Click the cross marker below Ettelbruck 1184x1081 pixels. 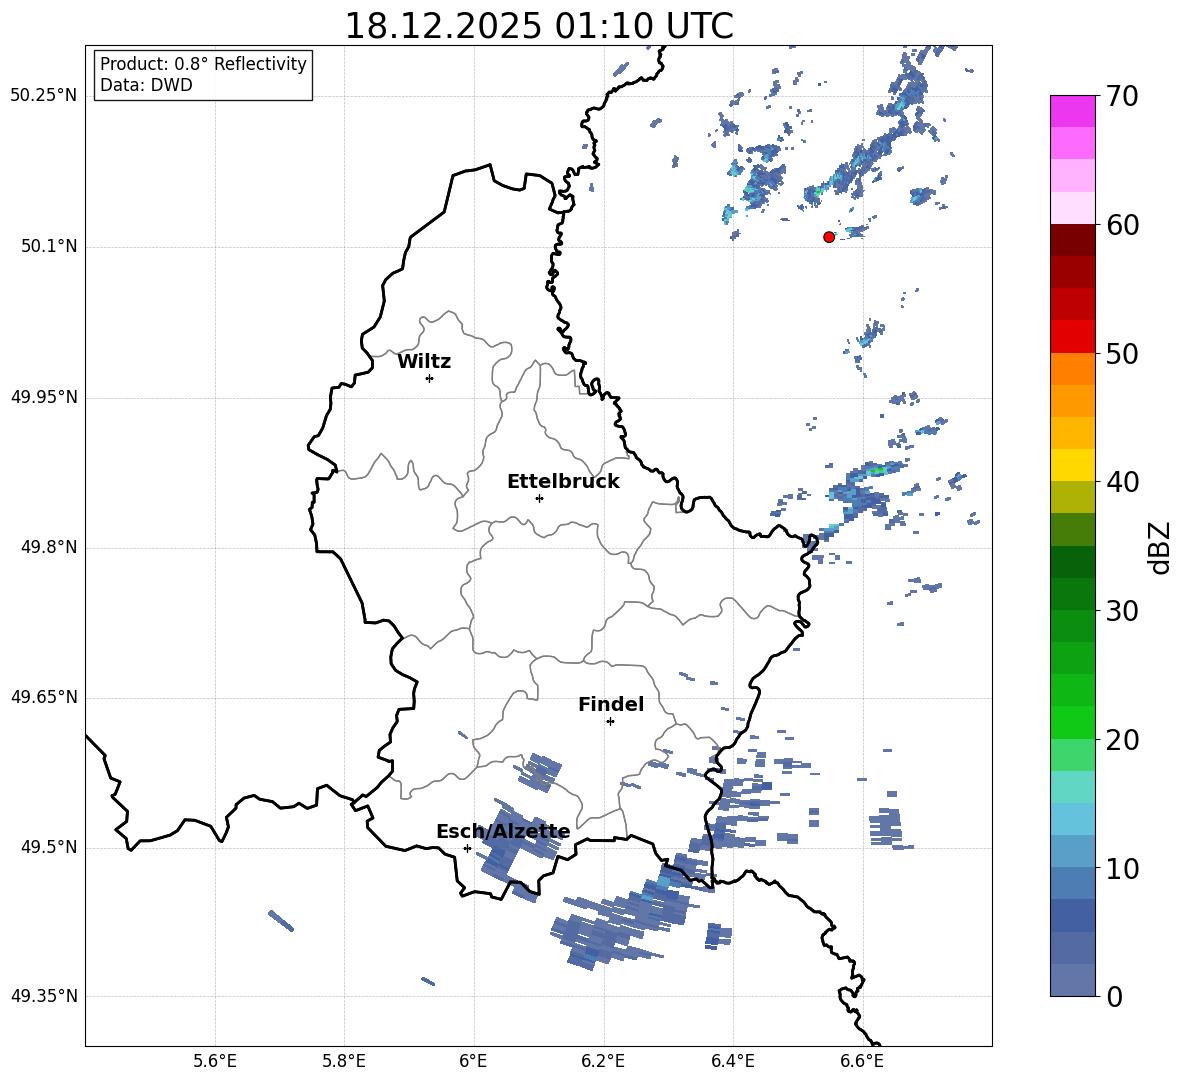539,498
